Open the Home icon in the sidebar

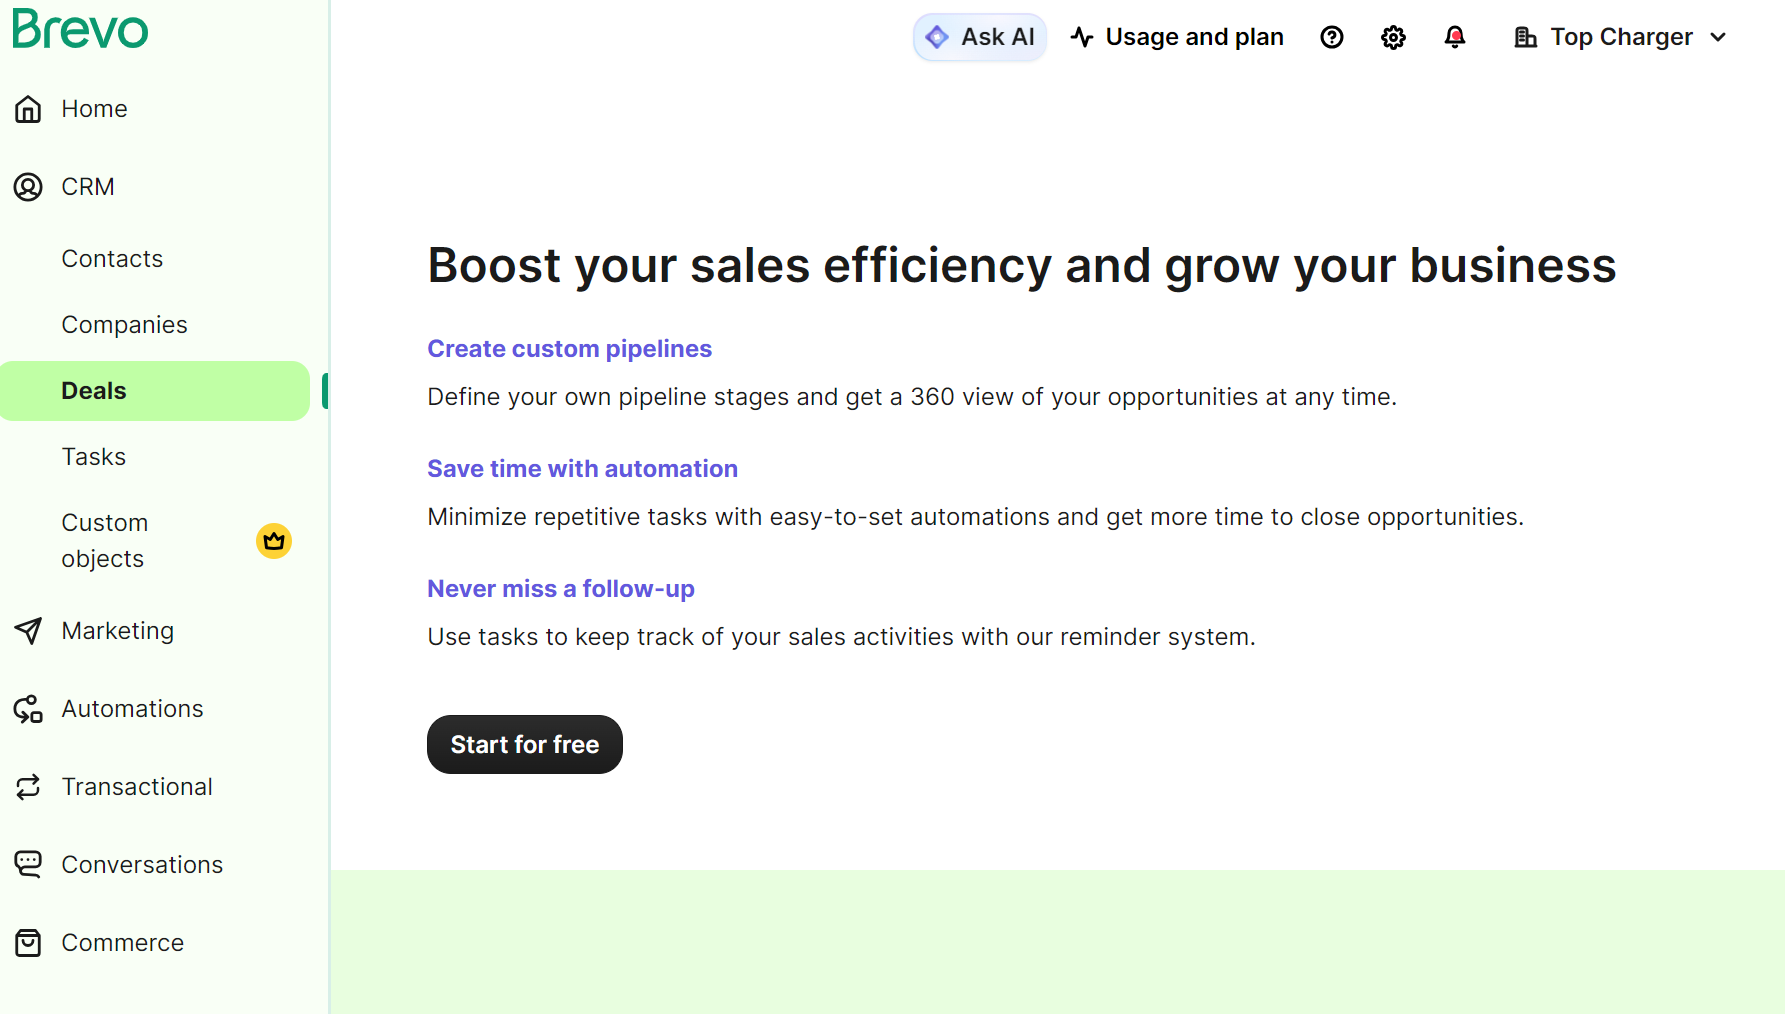[27, 108]
